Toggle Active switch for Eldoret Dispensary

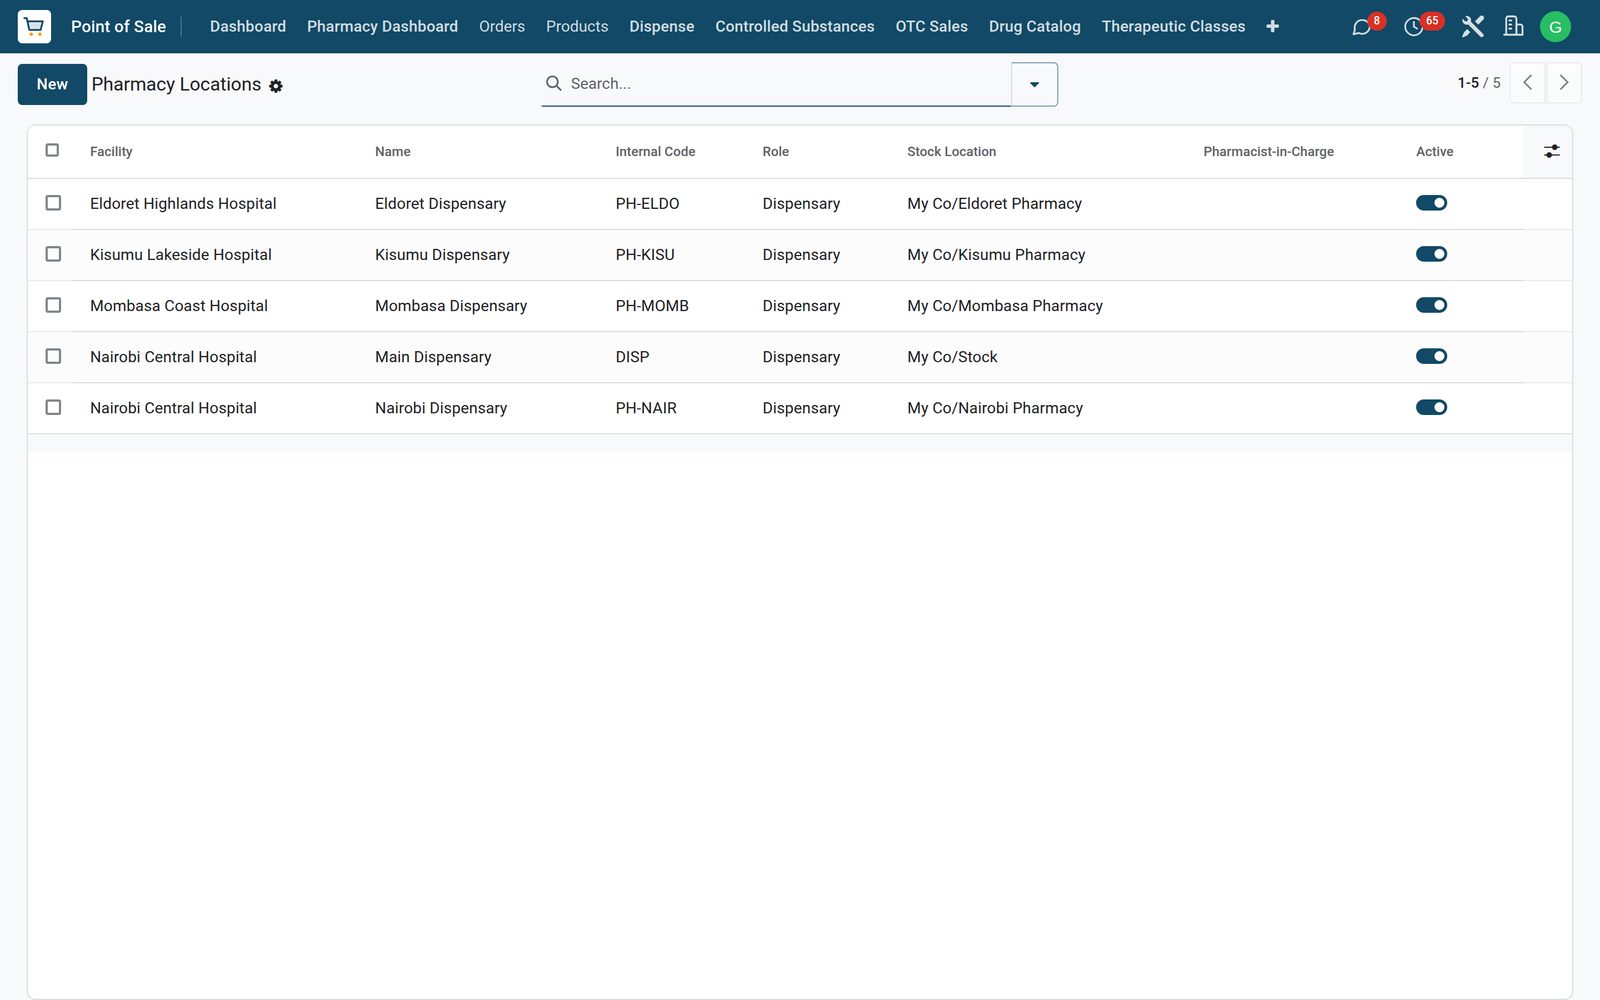(1431, 203)
